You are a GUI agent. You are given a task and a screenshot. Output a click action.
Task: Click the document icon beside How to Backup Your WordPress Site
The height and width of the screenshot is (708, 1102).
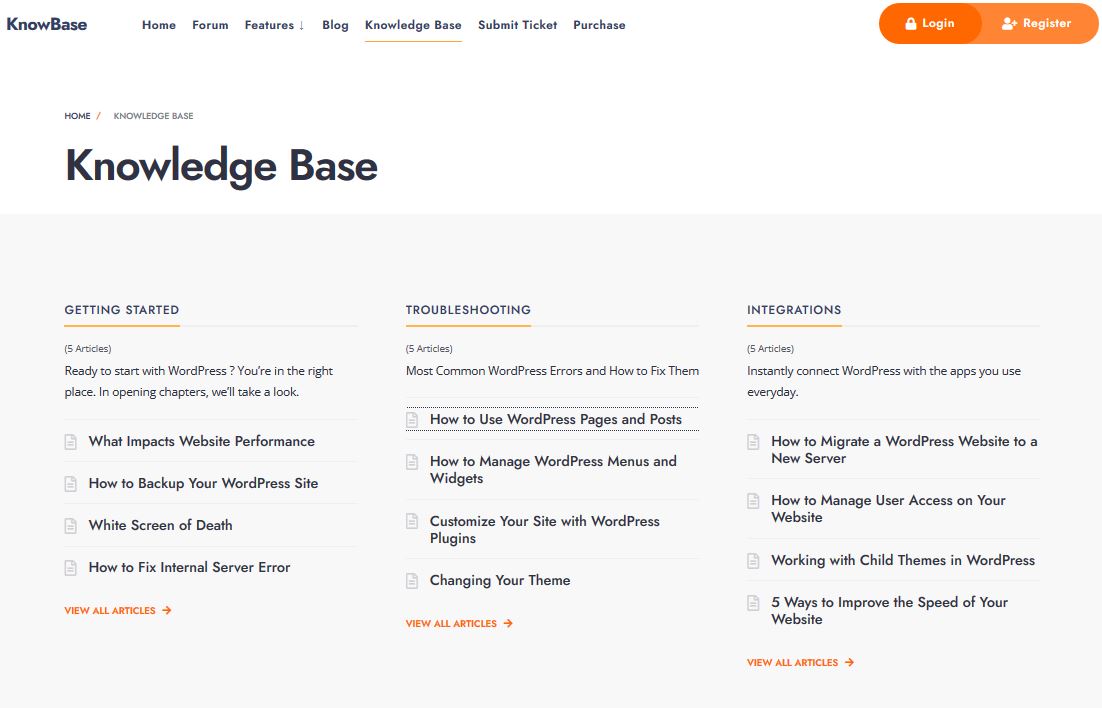coord(70,484)
